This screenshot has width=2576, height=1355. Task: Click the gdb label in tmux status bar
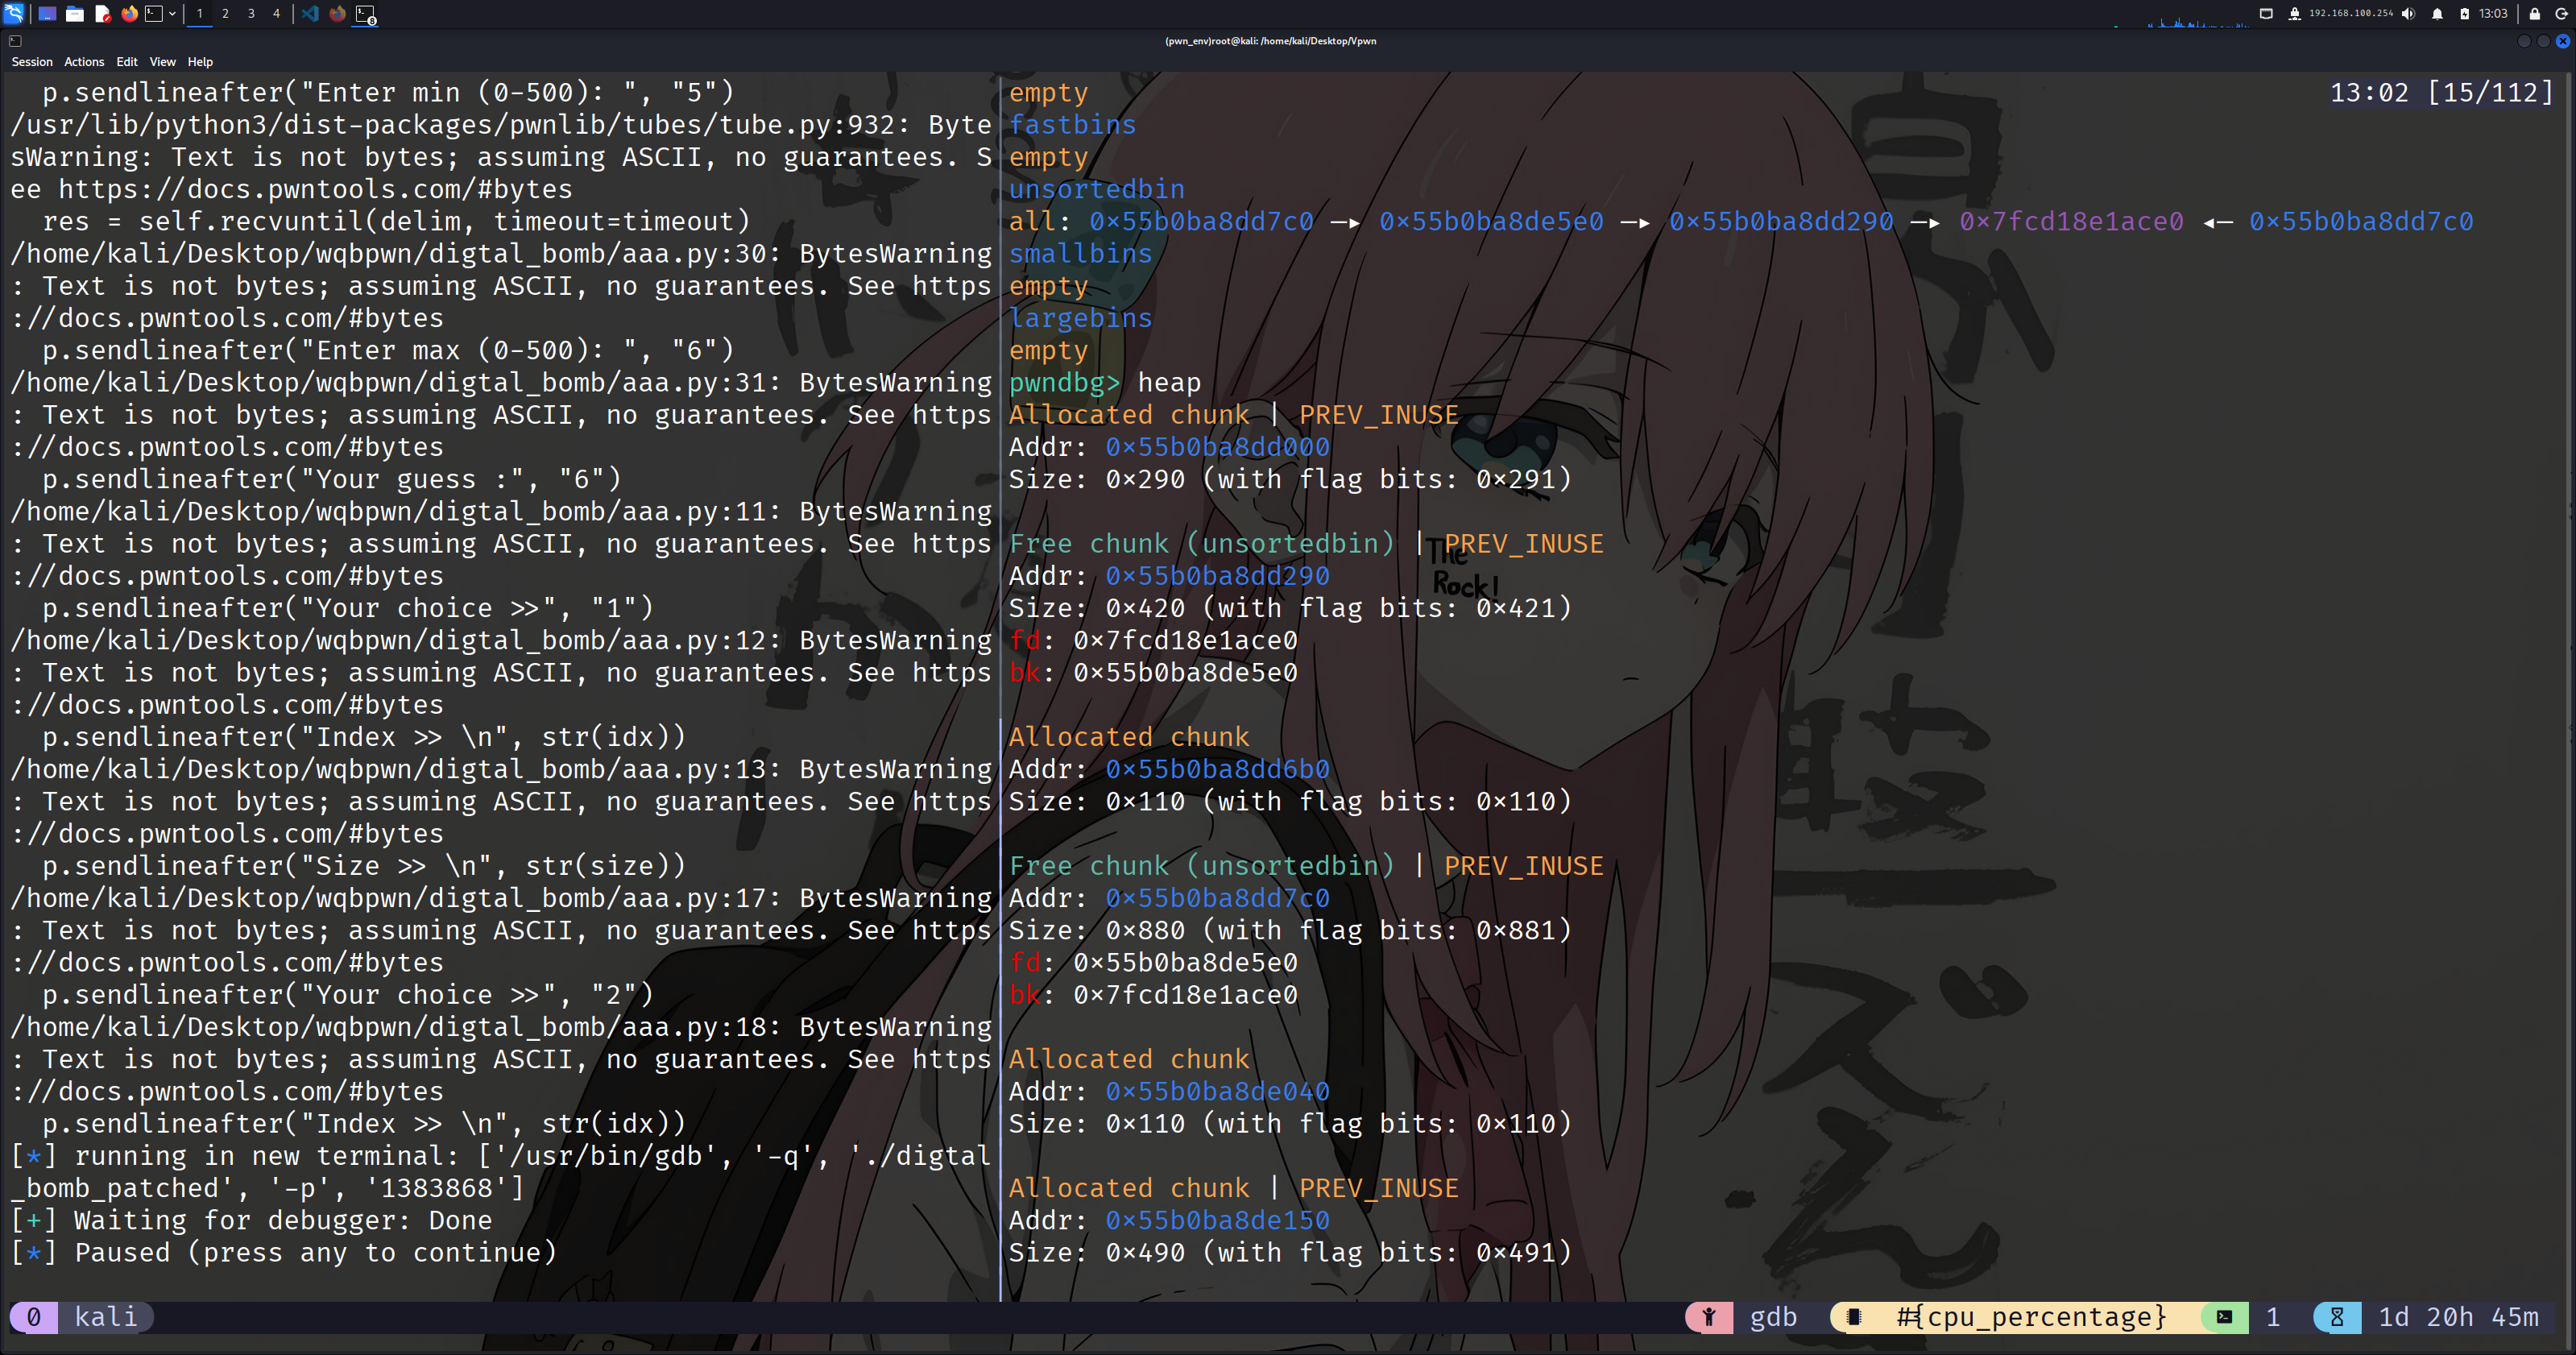(1773, 1317)
